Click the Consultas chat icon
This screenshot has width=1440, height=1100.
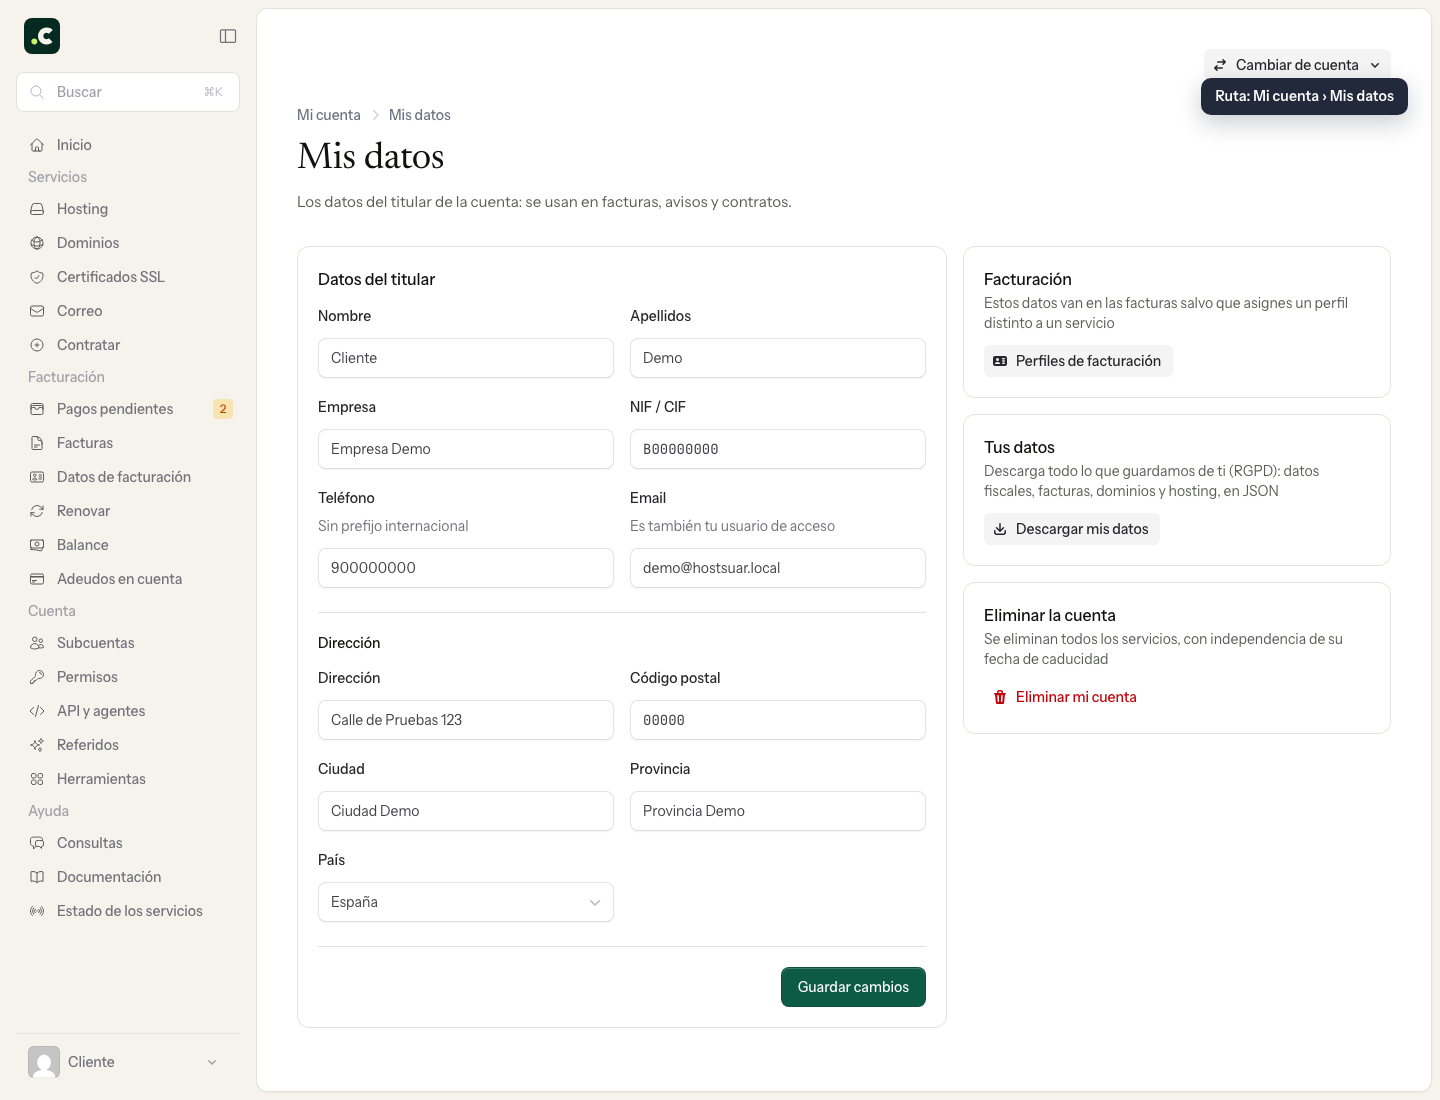37,843
